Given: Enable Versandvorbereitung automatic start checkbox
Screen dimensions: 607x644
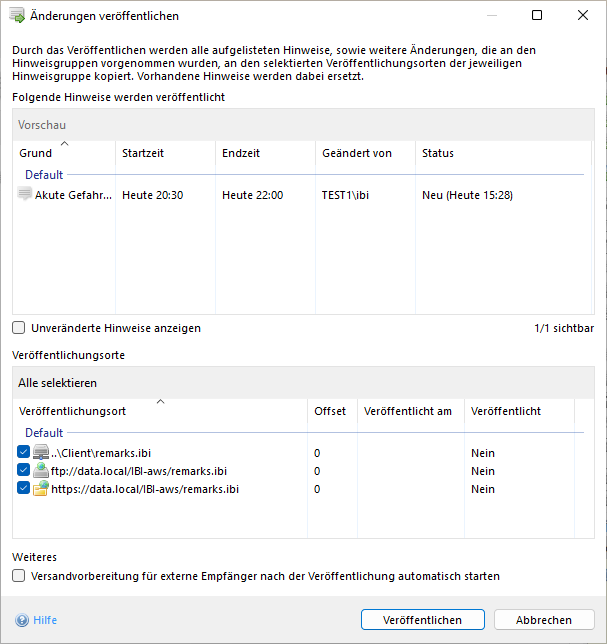Looking at the screenshot, I should [x=19, y=576].
